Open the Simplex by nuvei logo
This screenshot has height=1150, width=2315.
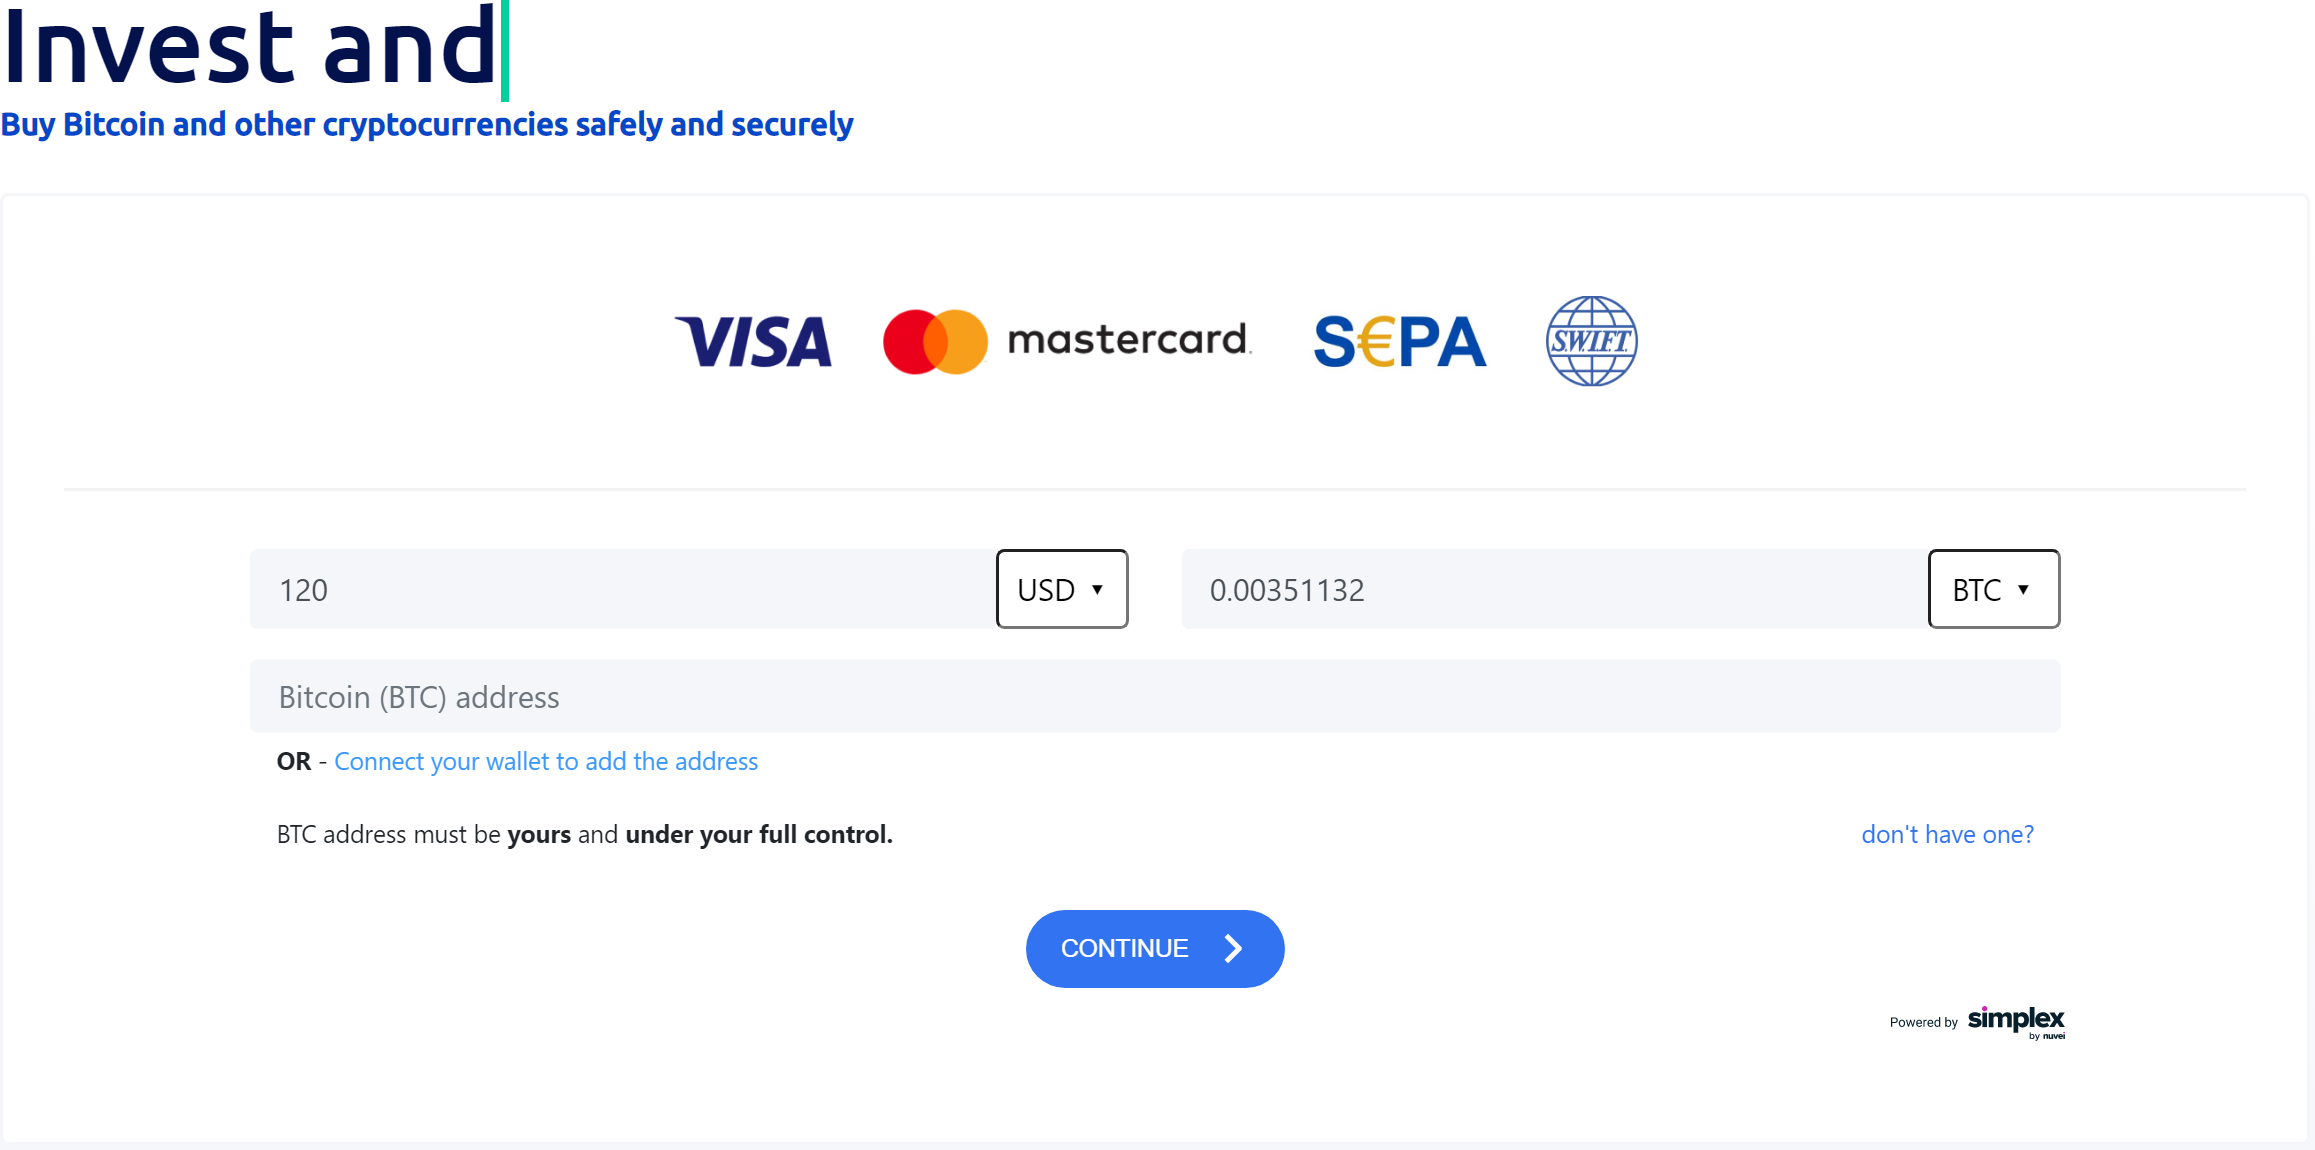[x=2016, y=1022]
